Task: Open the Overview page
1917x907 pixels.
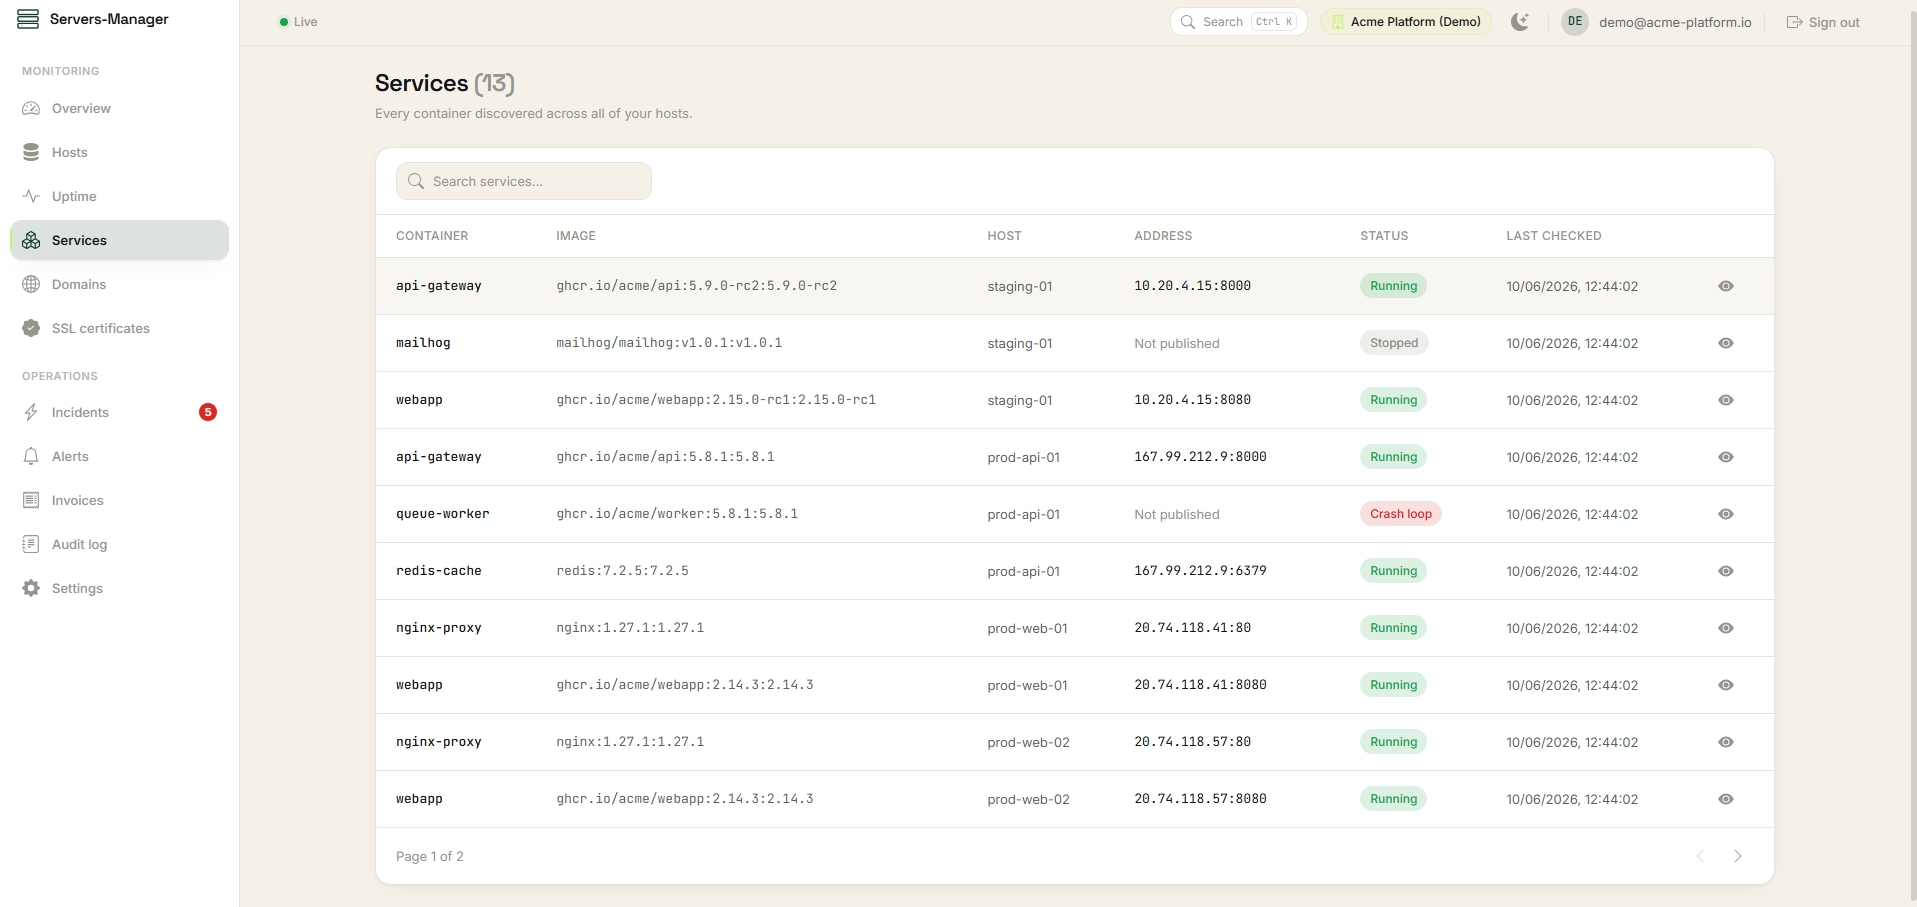Action: pos(119,108)
